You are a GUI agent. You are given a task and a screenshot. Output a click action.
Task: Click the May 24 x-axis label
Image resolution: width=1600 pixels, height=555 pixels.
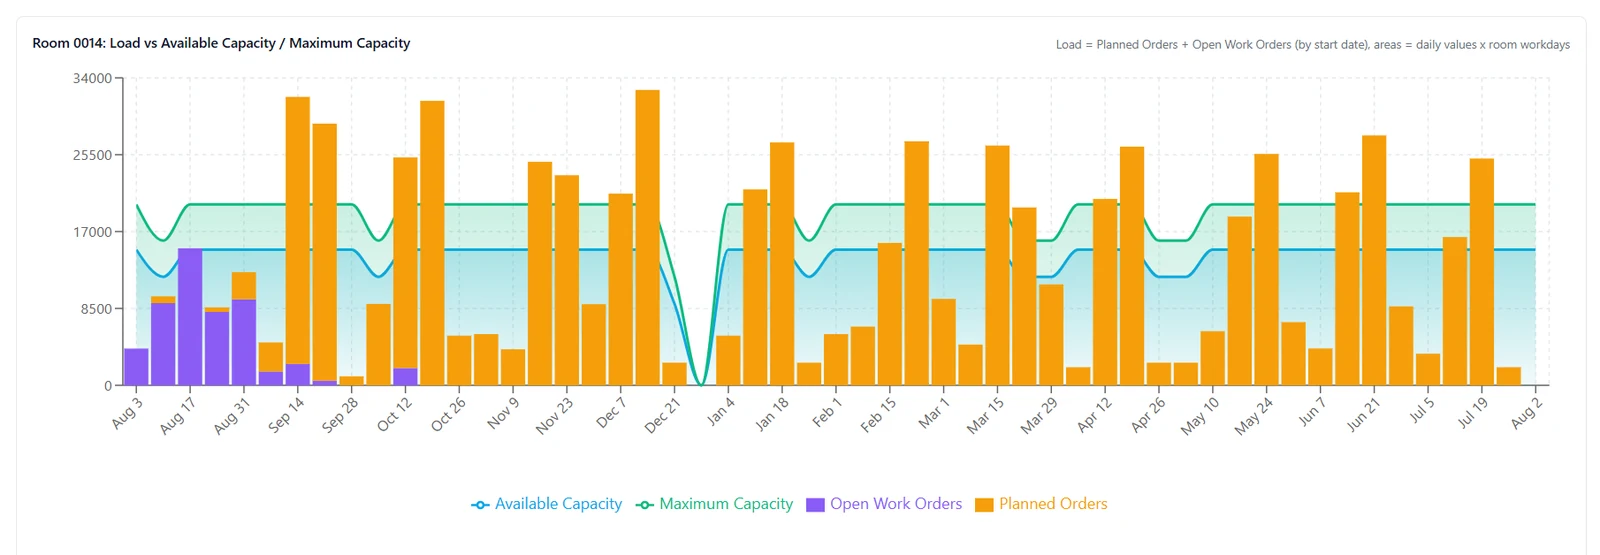1254,416
